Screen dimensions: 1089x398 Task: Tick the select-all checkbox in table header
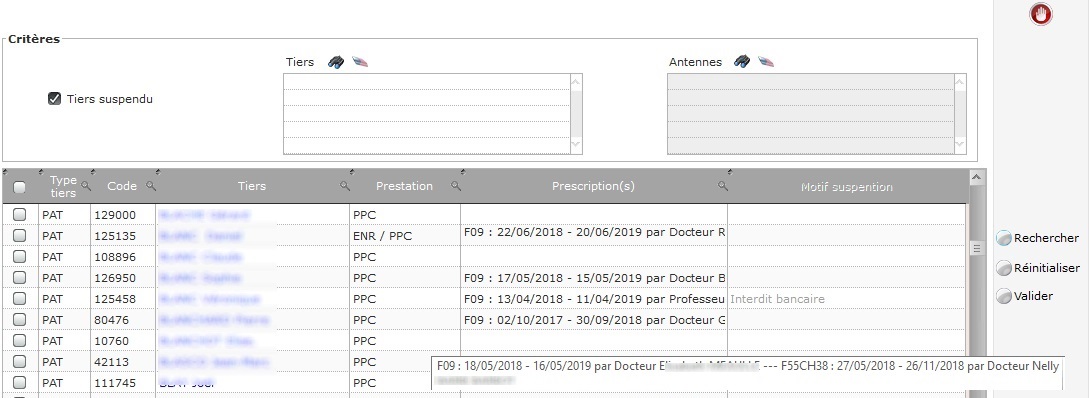[x=19, y=187]
